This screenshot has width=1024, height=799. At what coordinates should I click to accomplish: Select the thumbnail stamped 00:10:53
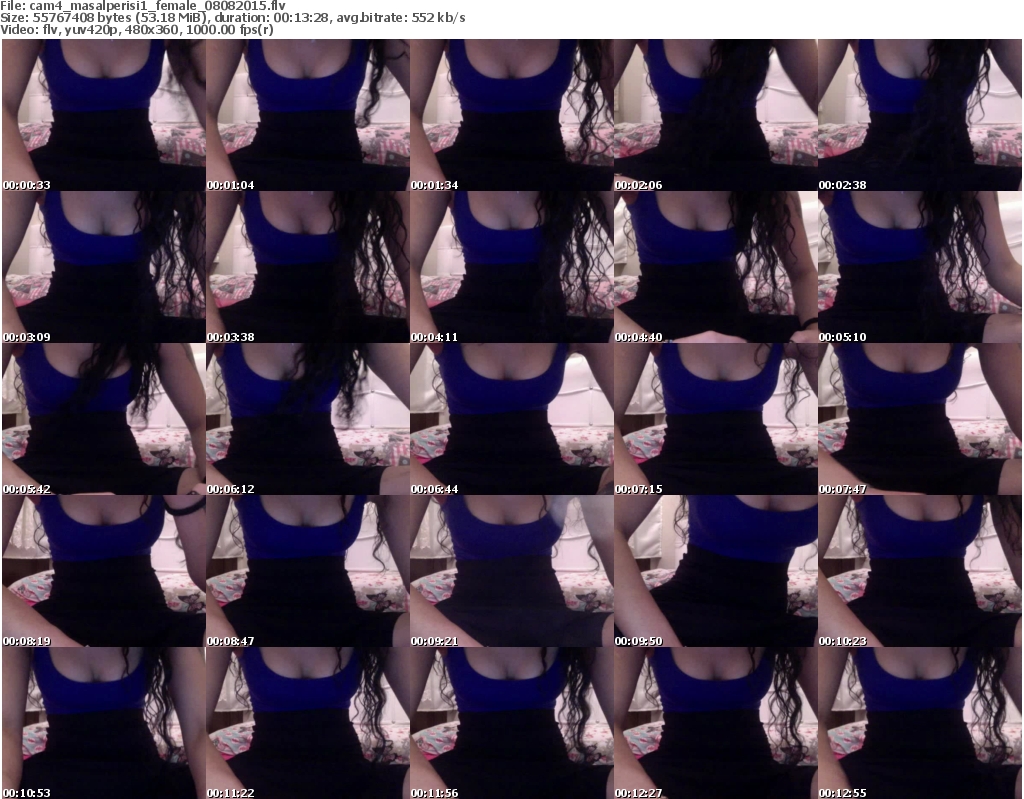[104, 723]
